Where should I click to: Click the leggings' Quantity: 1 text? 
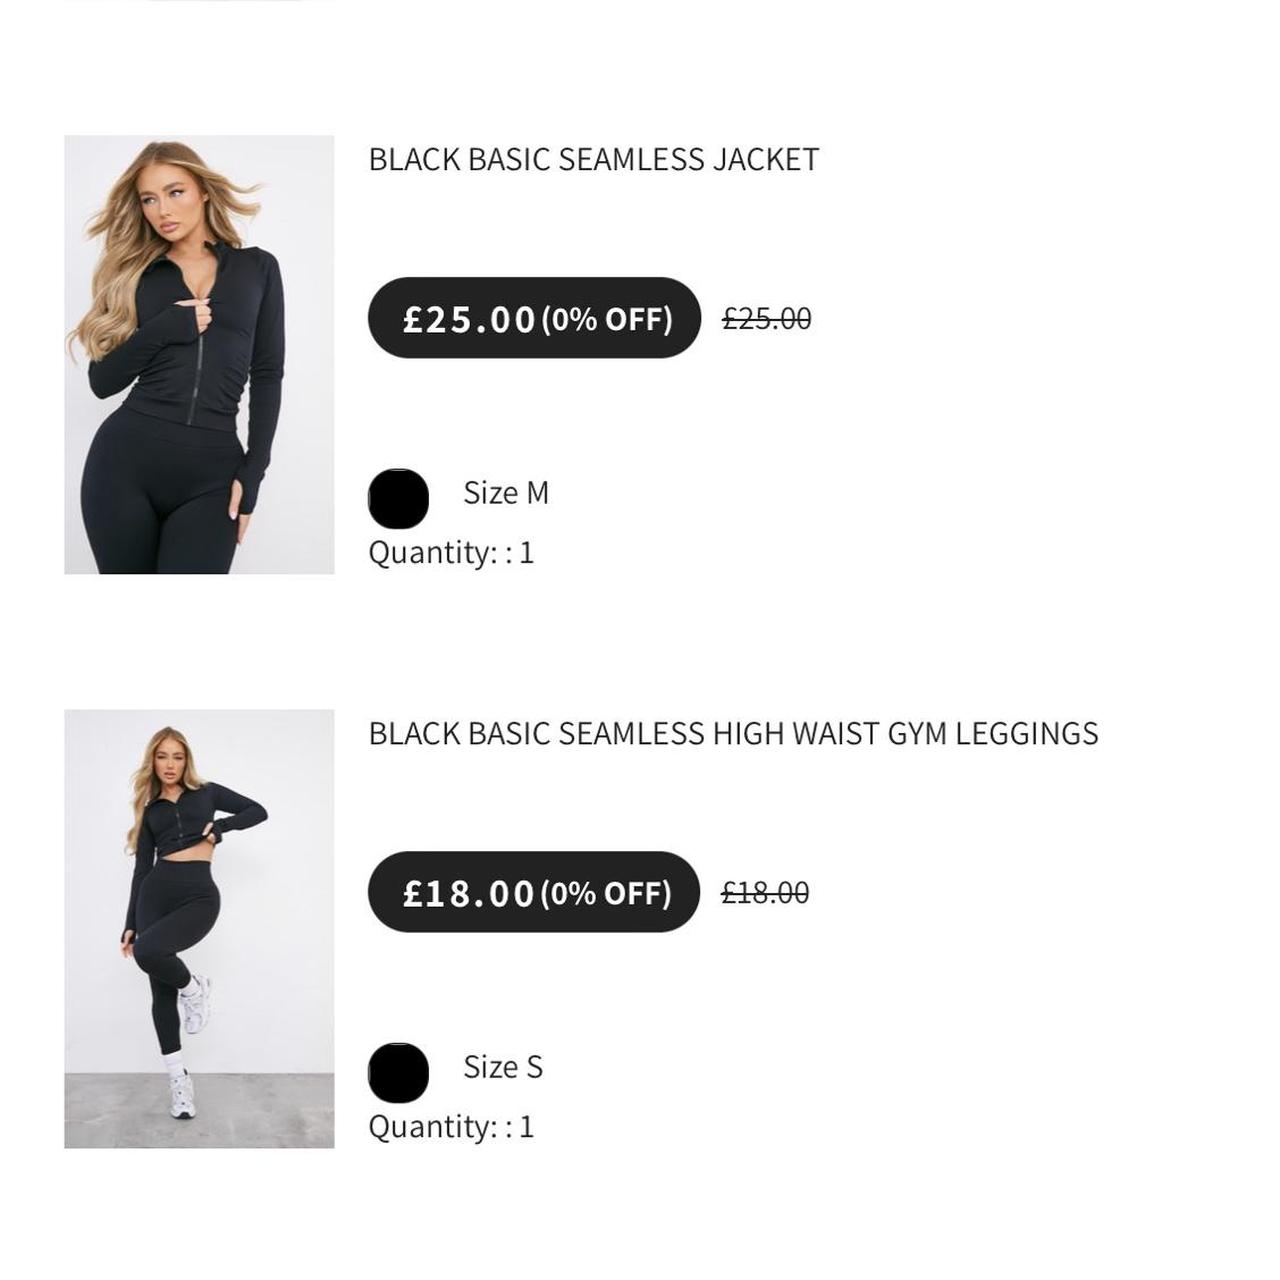coord(451,1126)
